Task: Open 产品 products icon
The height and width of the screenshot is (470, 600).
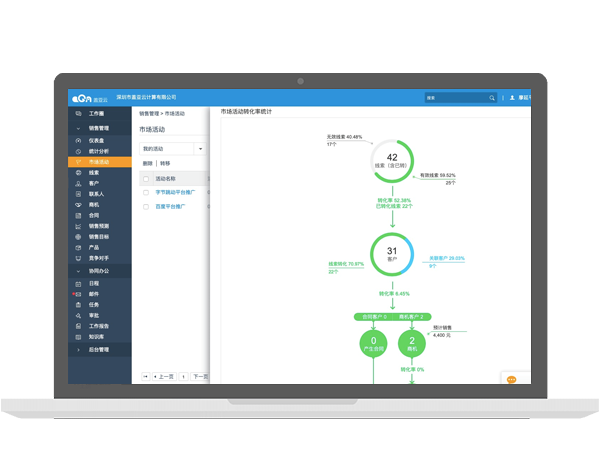Action: (78, 248)
